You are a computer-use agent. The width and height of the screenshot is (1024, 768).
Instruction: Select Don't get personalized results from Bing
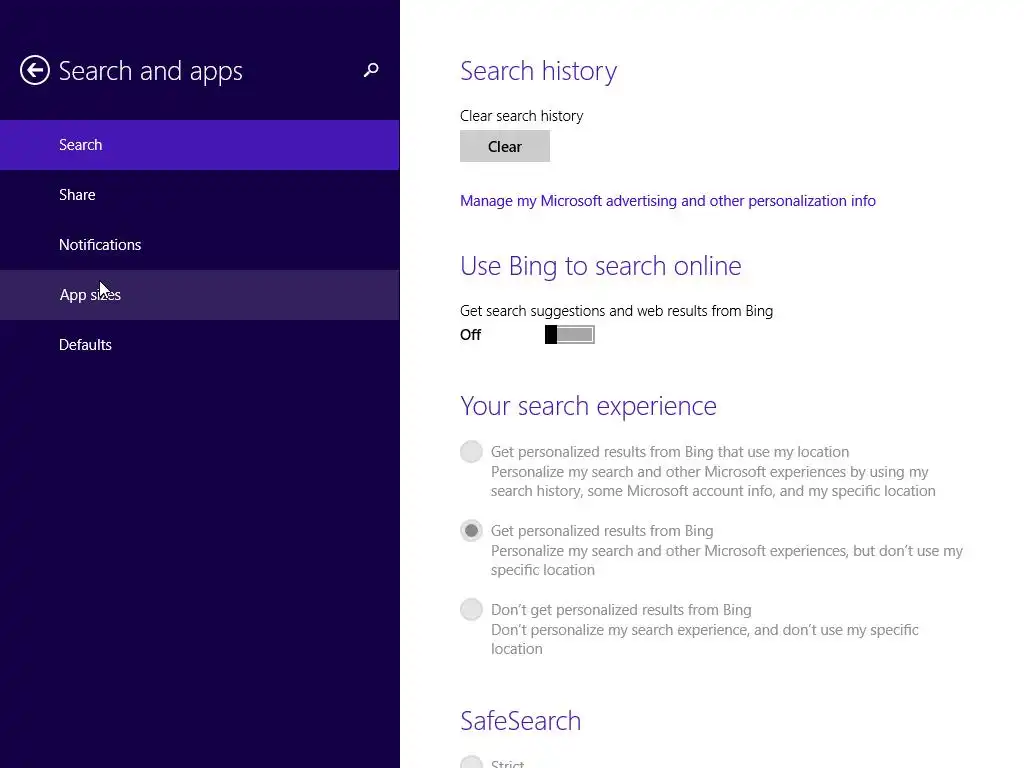tap(471, 610)
